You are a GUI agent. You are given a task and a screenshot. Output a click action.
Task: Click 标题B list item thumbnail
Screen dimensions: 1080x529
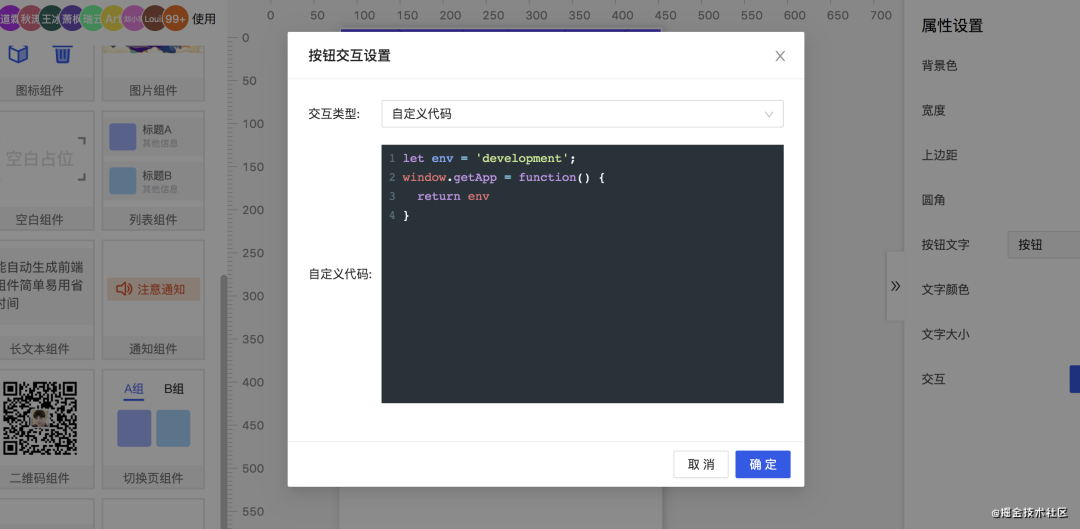123,181
